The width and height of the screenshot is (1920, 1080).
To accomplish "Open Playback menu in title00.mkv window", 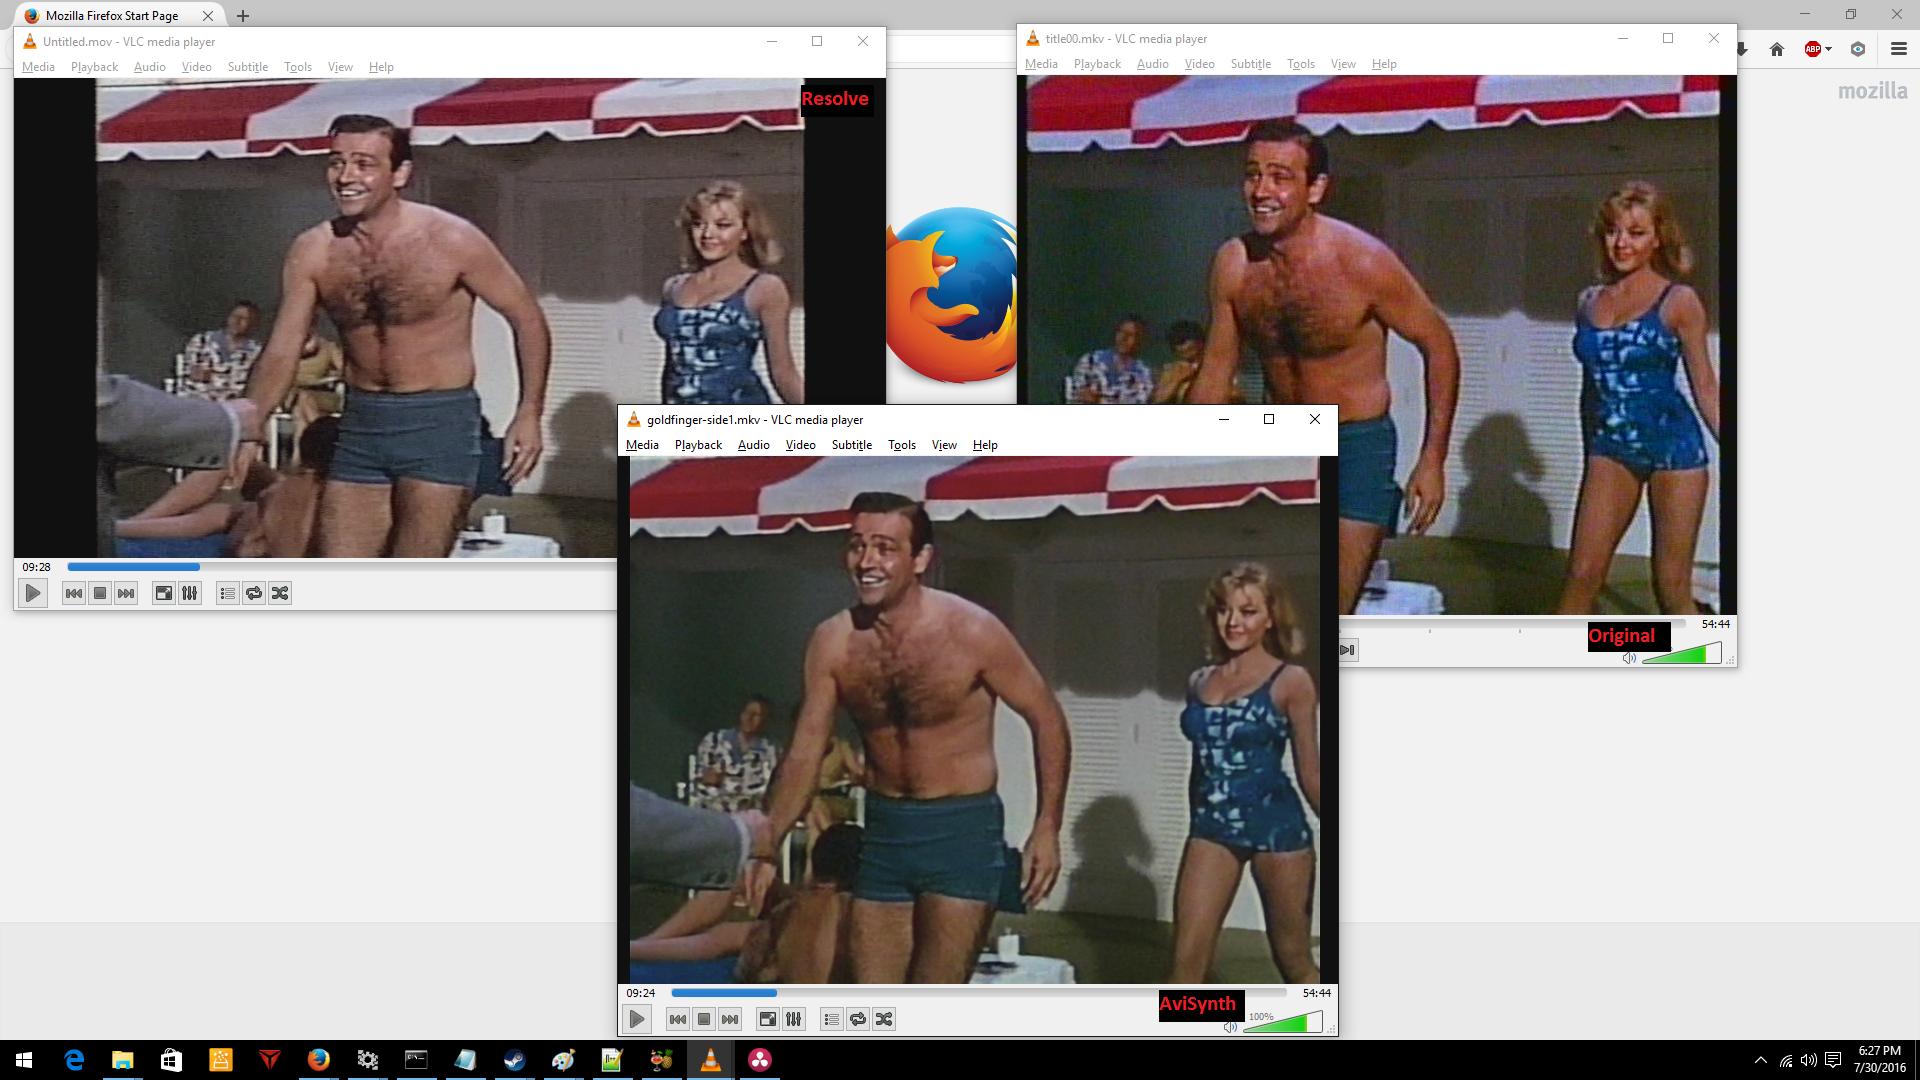I will pos(1097,64).
